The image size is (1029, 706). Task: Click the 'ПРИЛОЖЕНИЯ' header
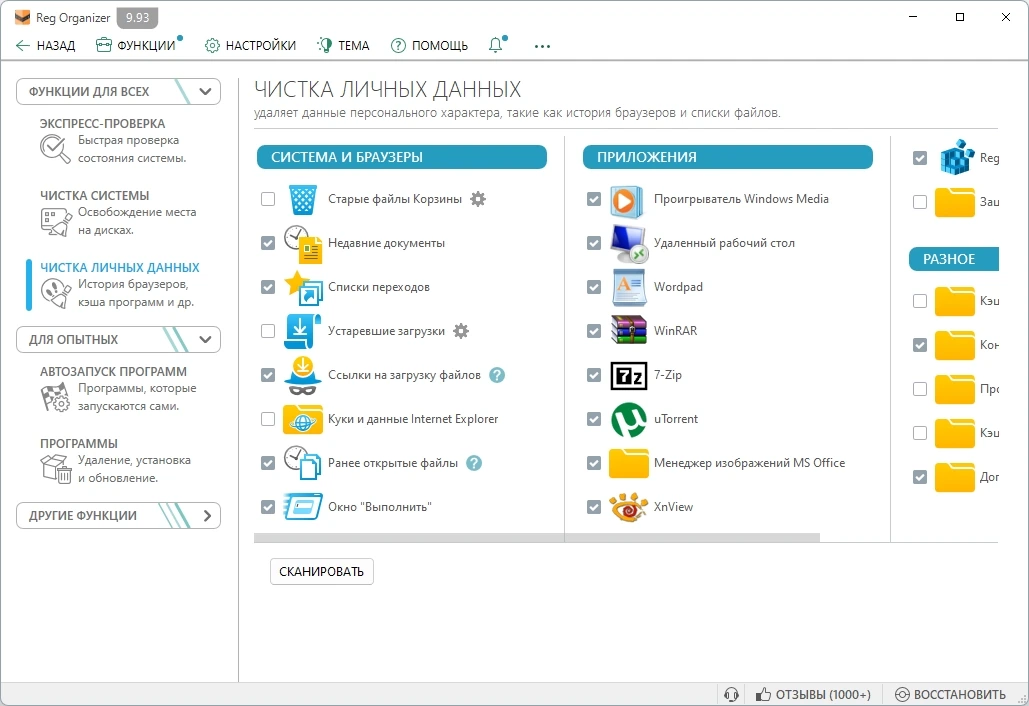pos(728,157)
